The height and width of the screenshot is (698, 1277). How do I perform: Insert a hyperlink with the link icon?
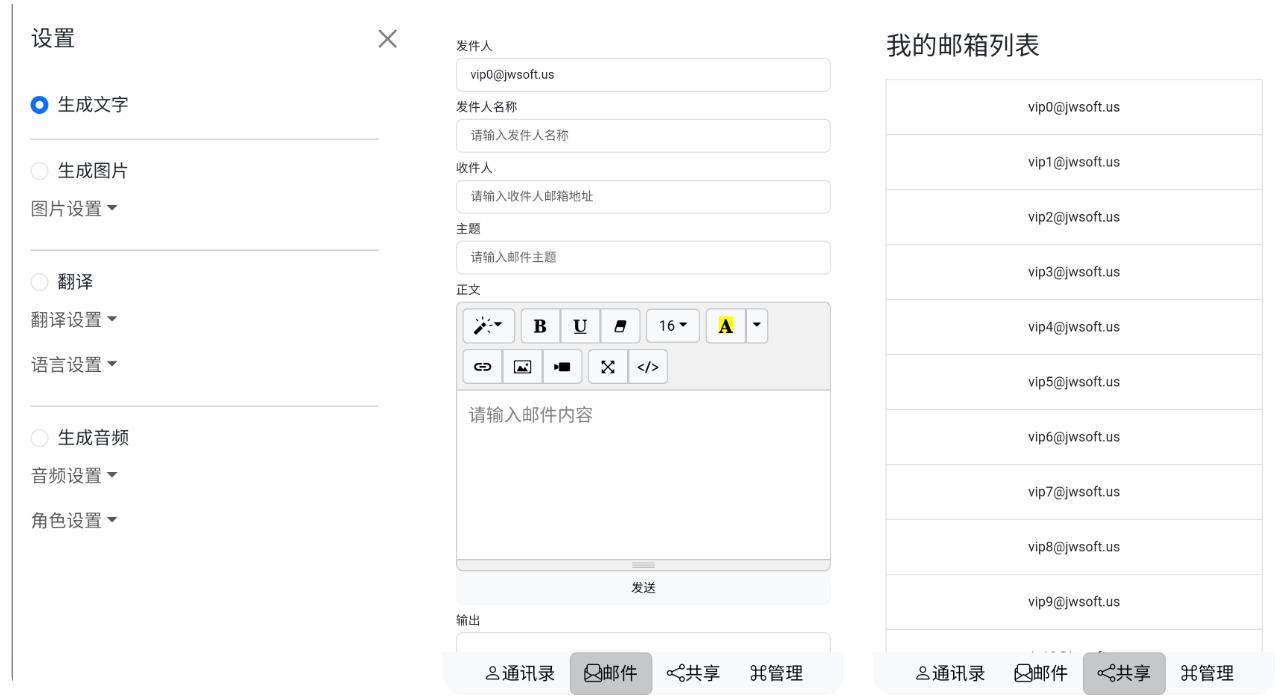pyautogui.click(x=482, y=367)
